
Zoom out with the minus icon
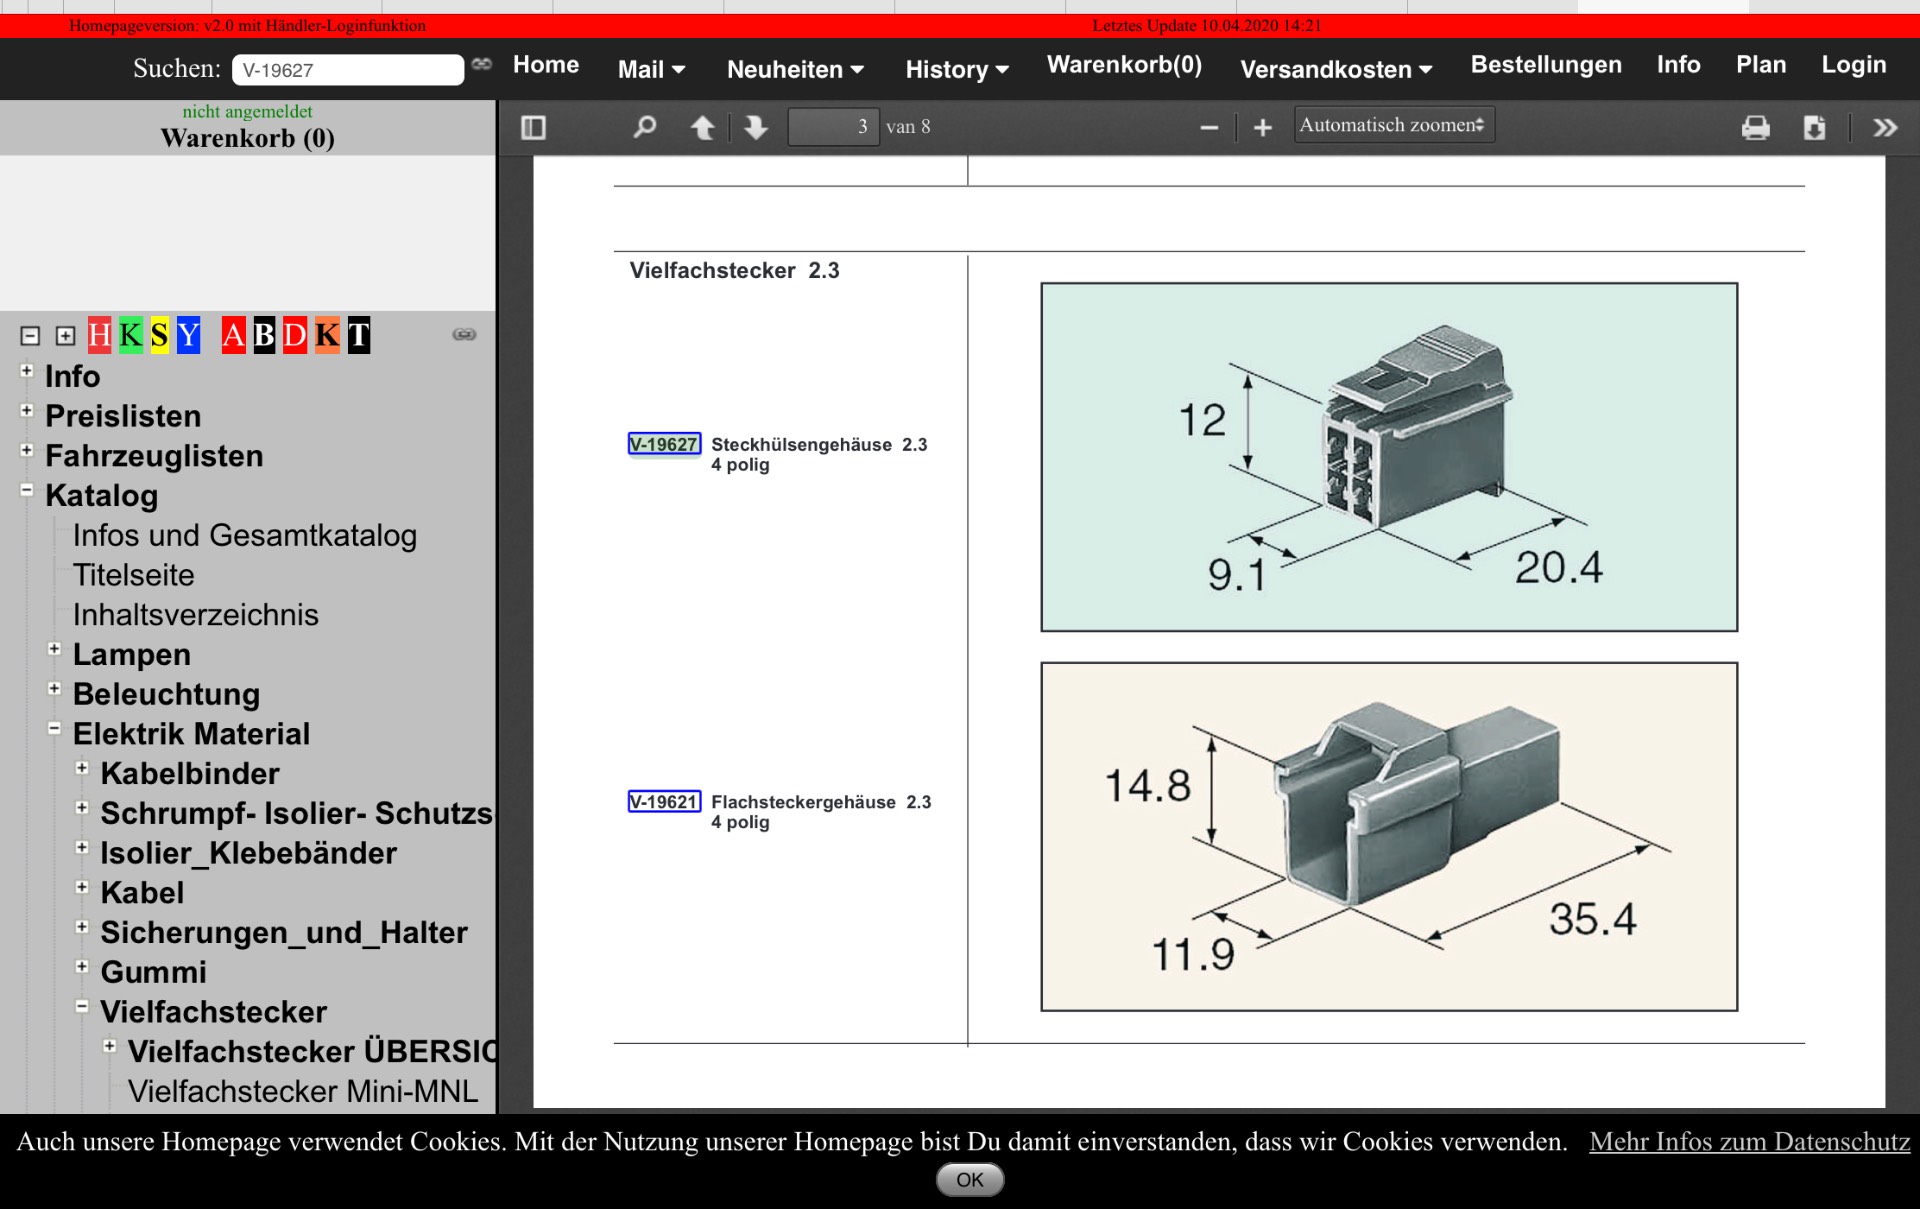click(1209, 127)
